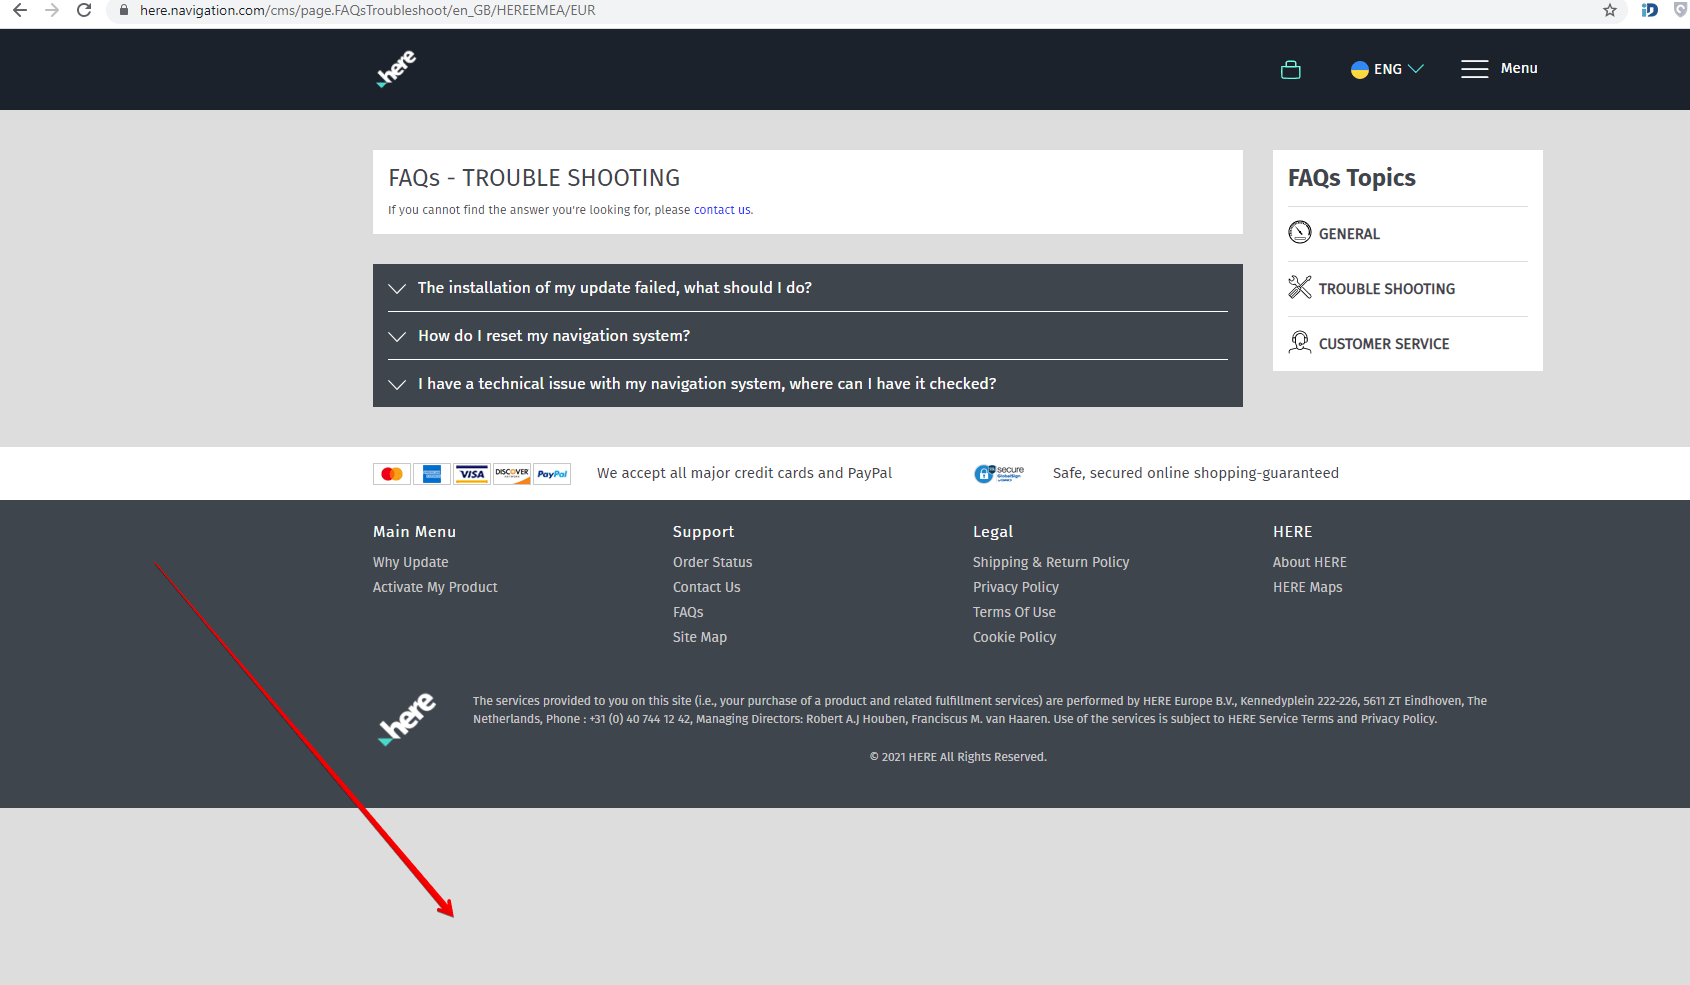
Task: Open About HERE link
Action: point(1310,562)
